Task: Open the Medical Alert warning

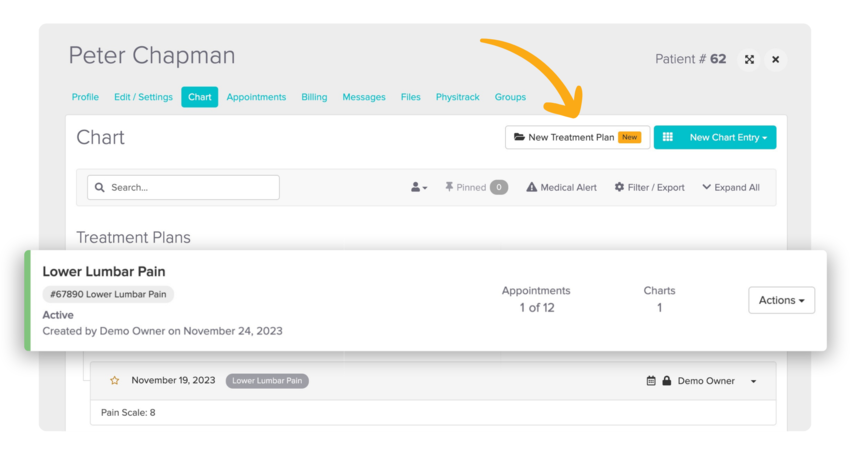Action: [x=561, y=187]
